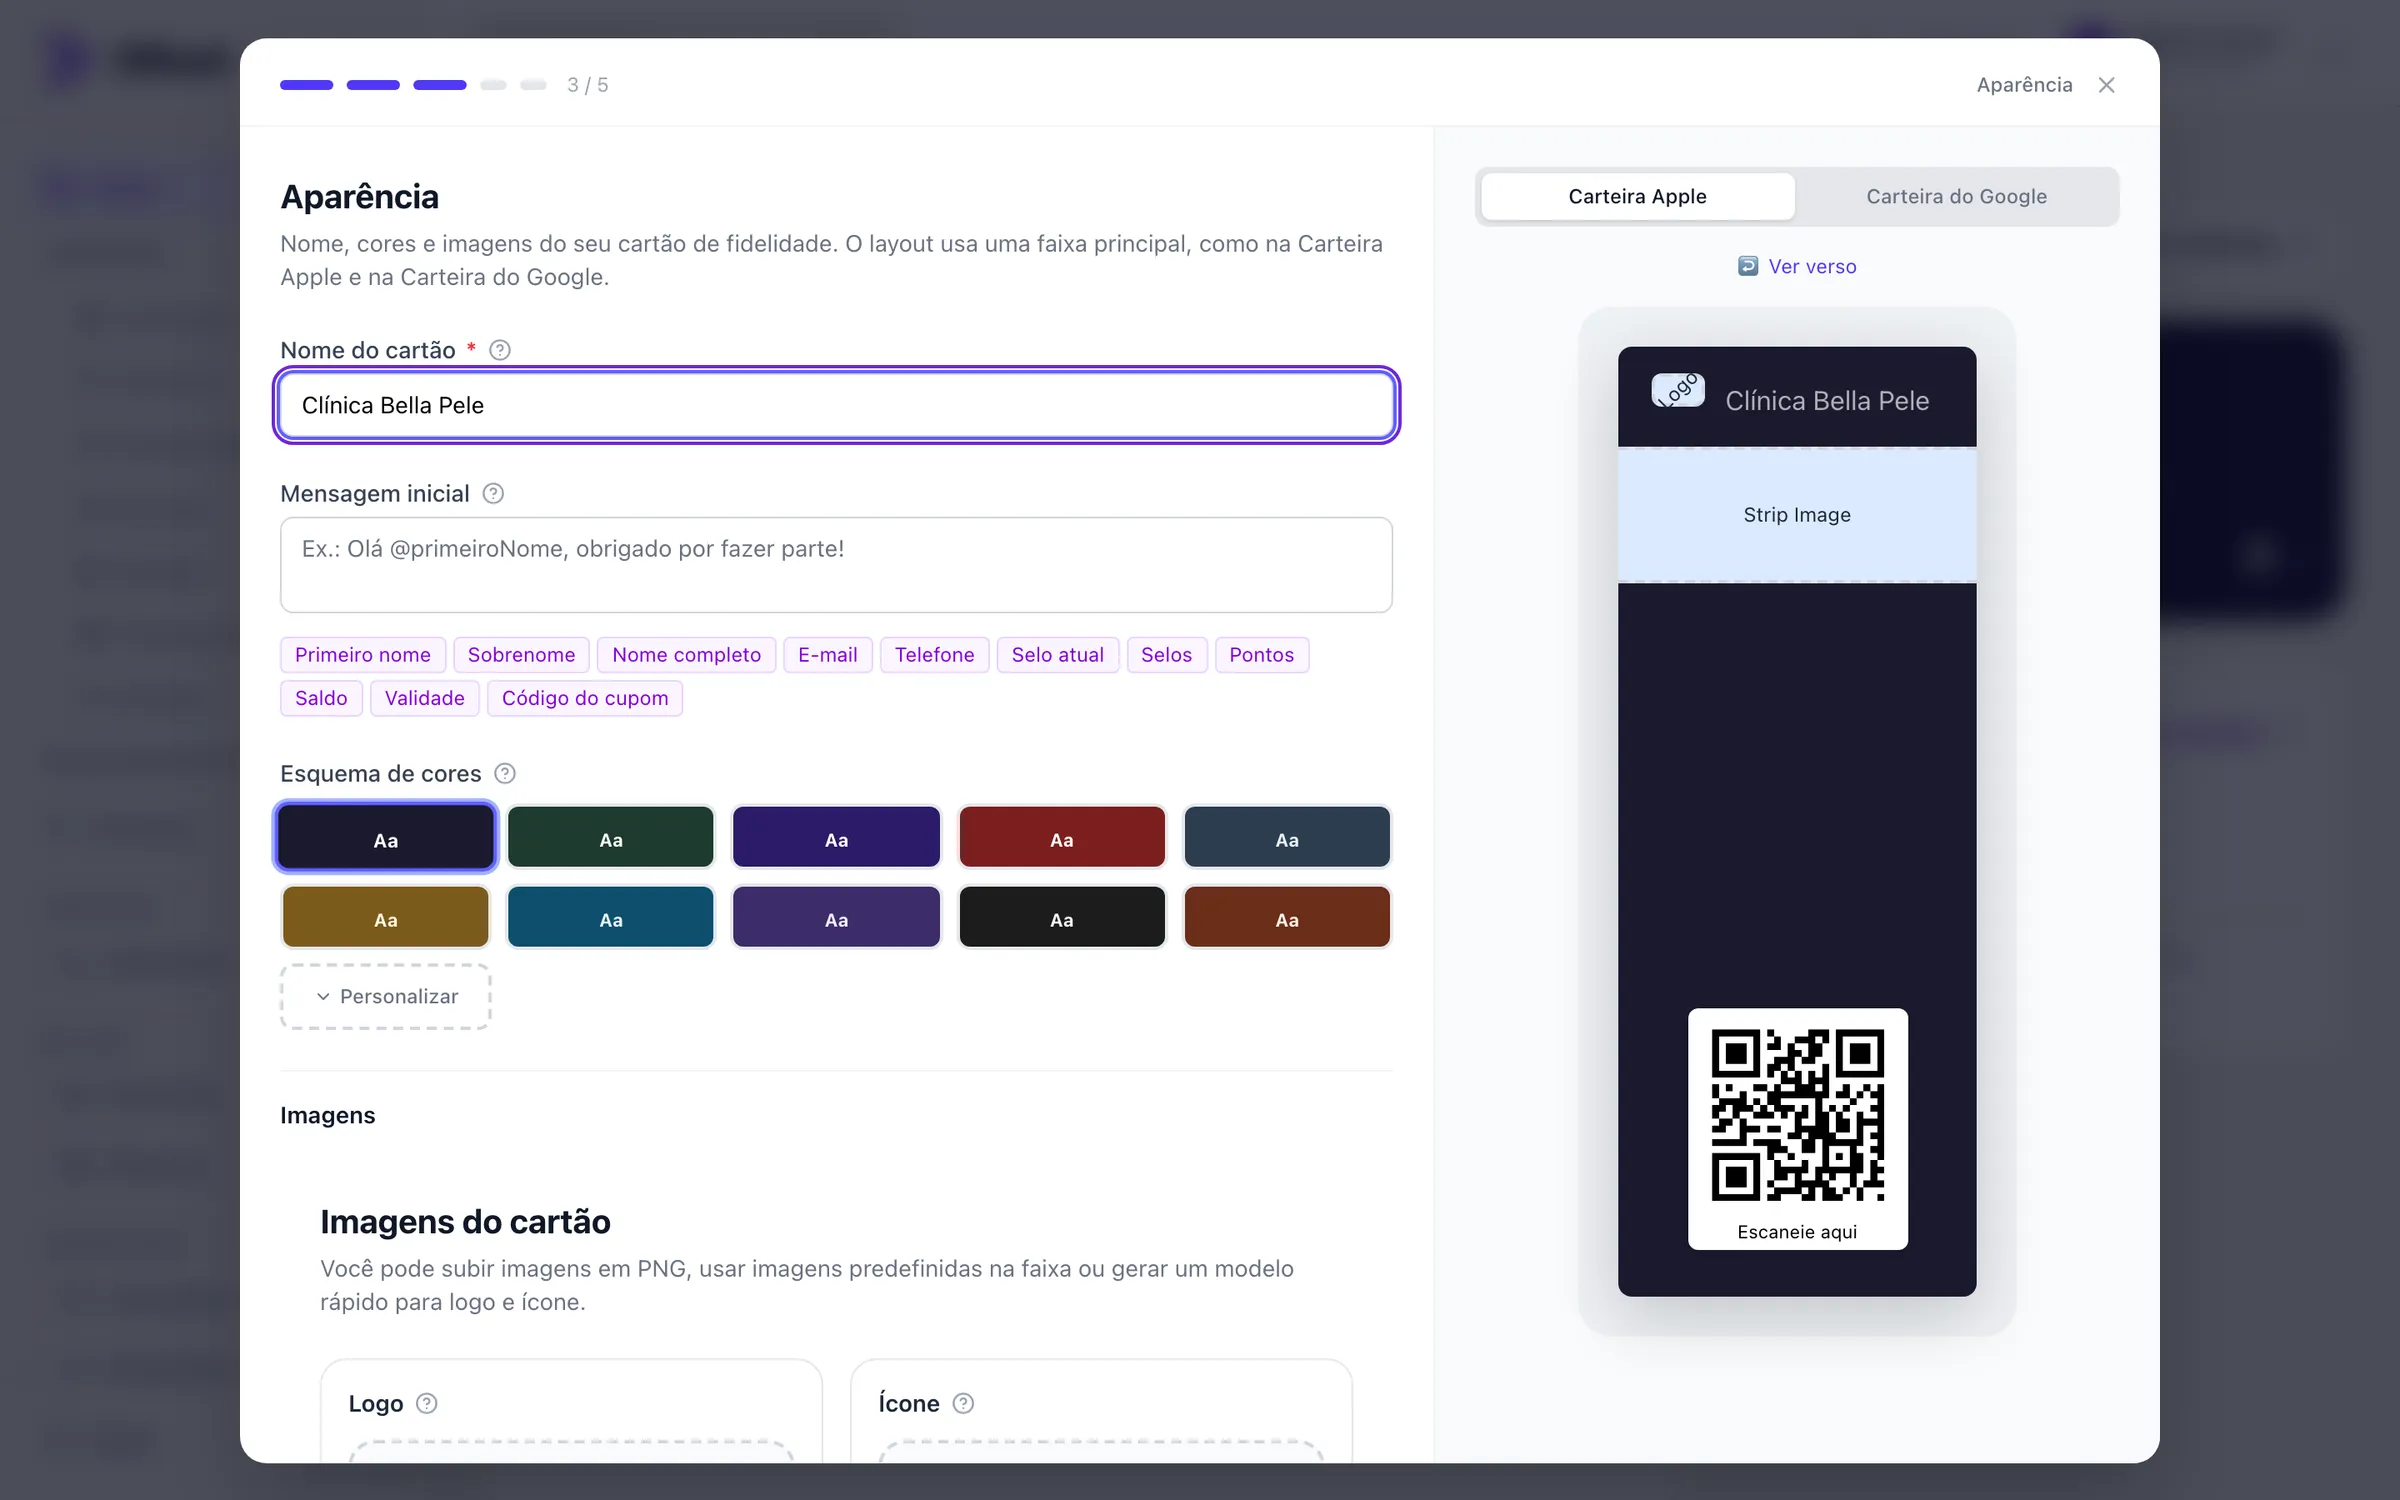Click help icon next to Ícone
This screenshot has width=2400, height=1500.
pyautogui.click(x=963, y=1403)
